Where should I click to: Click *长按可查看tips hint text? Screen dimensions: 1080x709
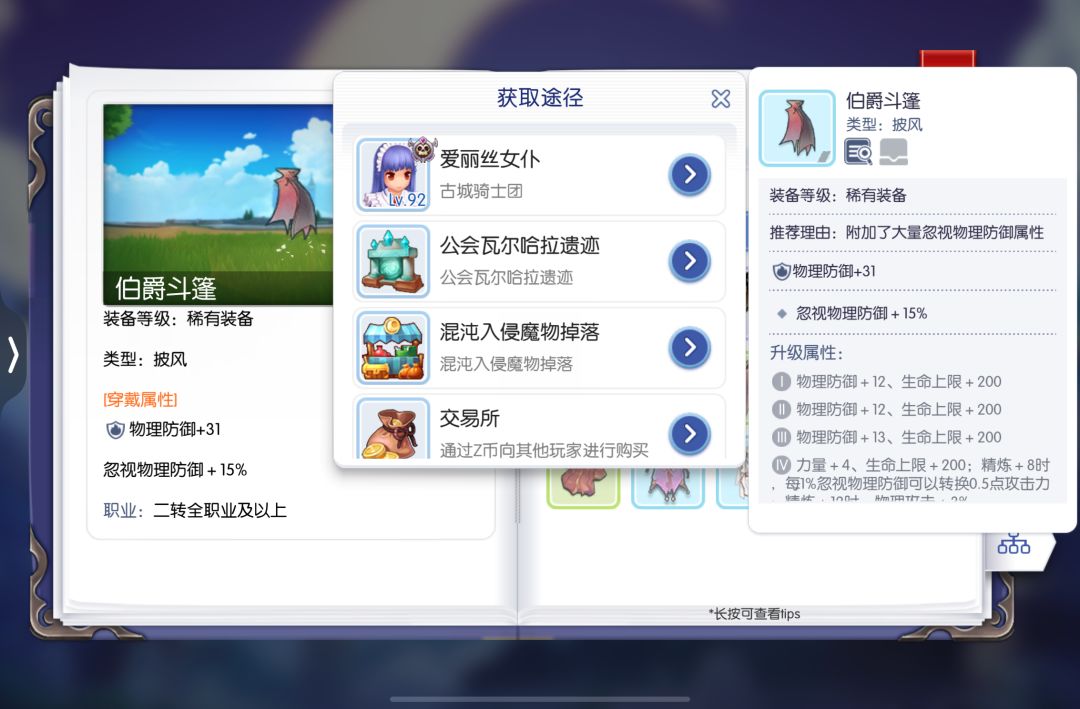(754, 614)
